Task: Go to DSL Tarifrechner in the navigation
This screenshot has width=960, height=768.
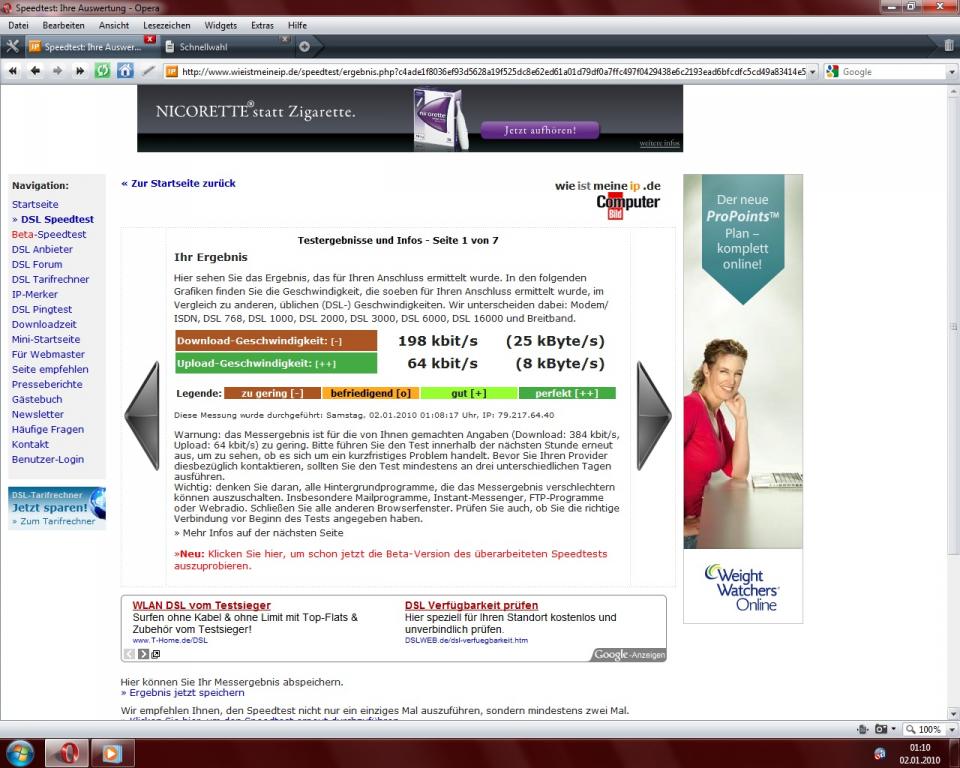Action: [50, 279]
